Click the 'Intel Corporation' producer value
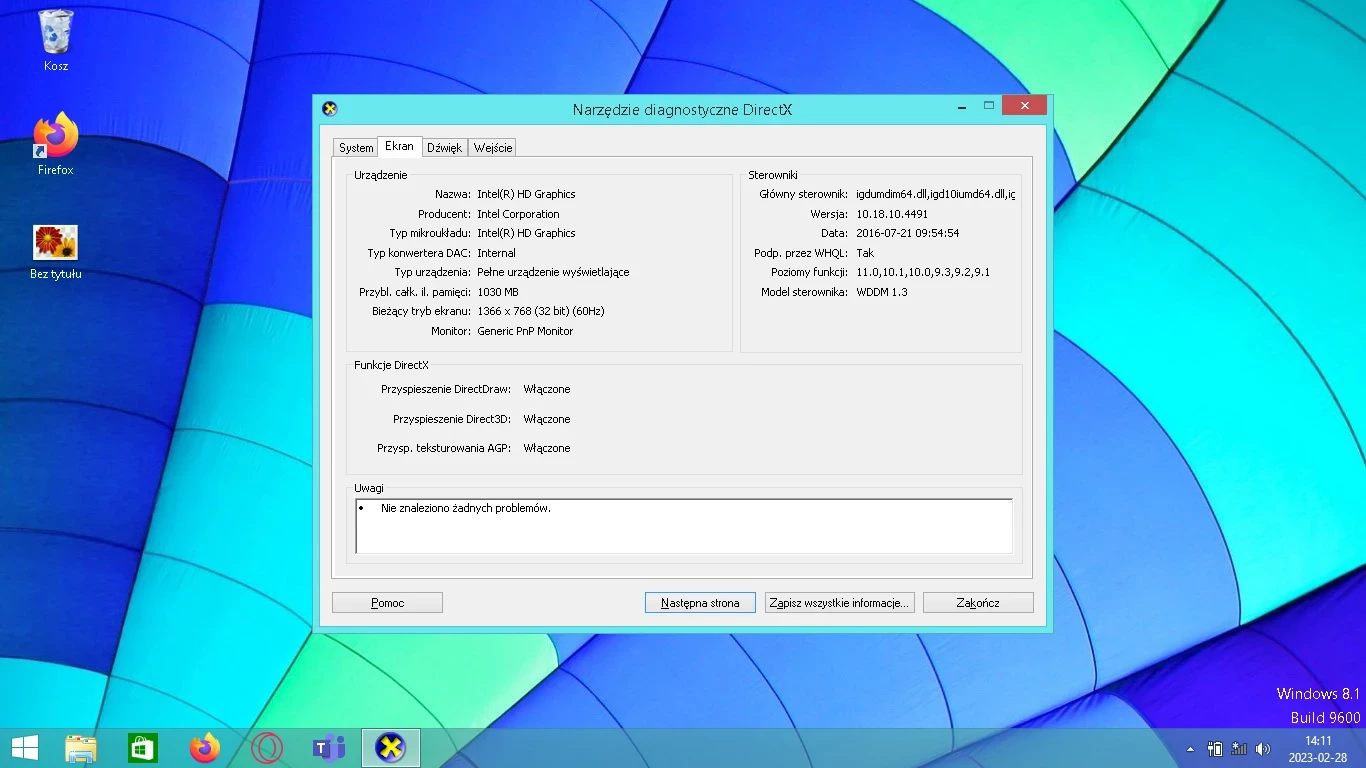The height and width of the screenshot is (768, 1366). tap(518, 214)
